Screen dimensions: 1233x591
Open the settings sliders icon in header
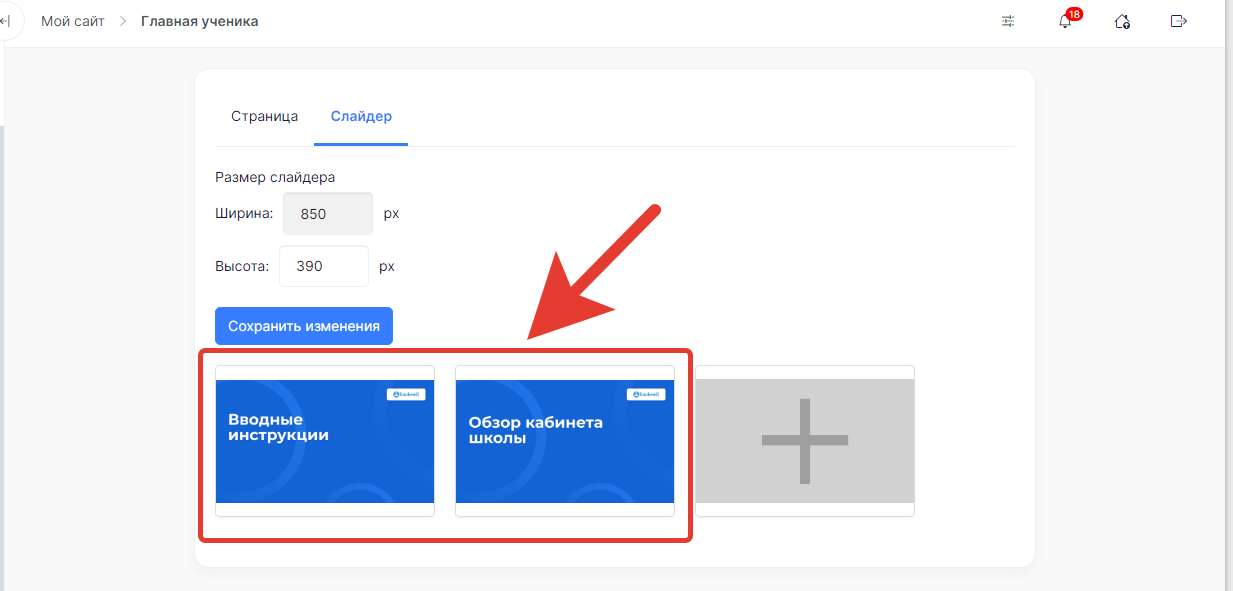(1008, 21)
